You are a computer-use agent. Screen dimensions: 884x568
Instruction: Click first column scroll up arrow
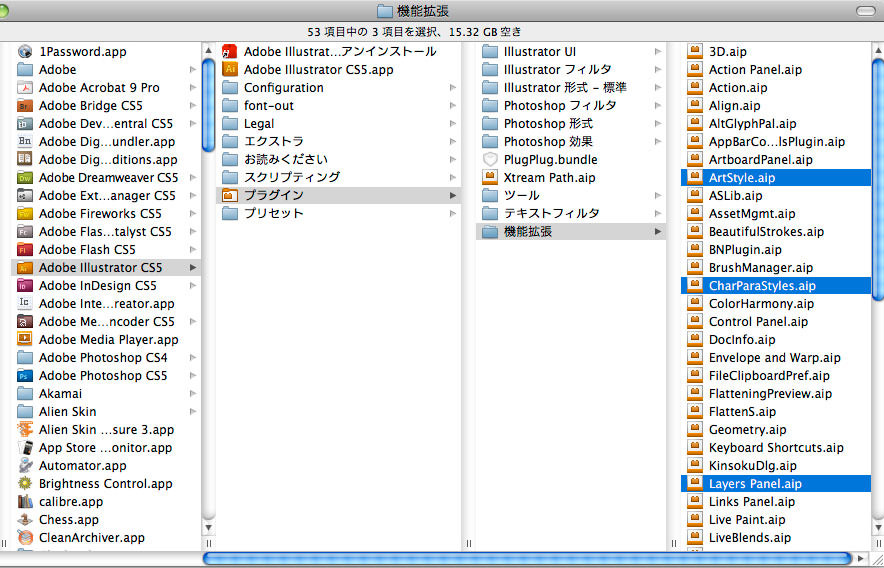pyautogui.click(x=208, y=50)
